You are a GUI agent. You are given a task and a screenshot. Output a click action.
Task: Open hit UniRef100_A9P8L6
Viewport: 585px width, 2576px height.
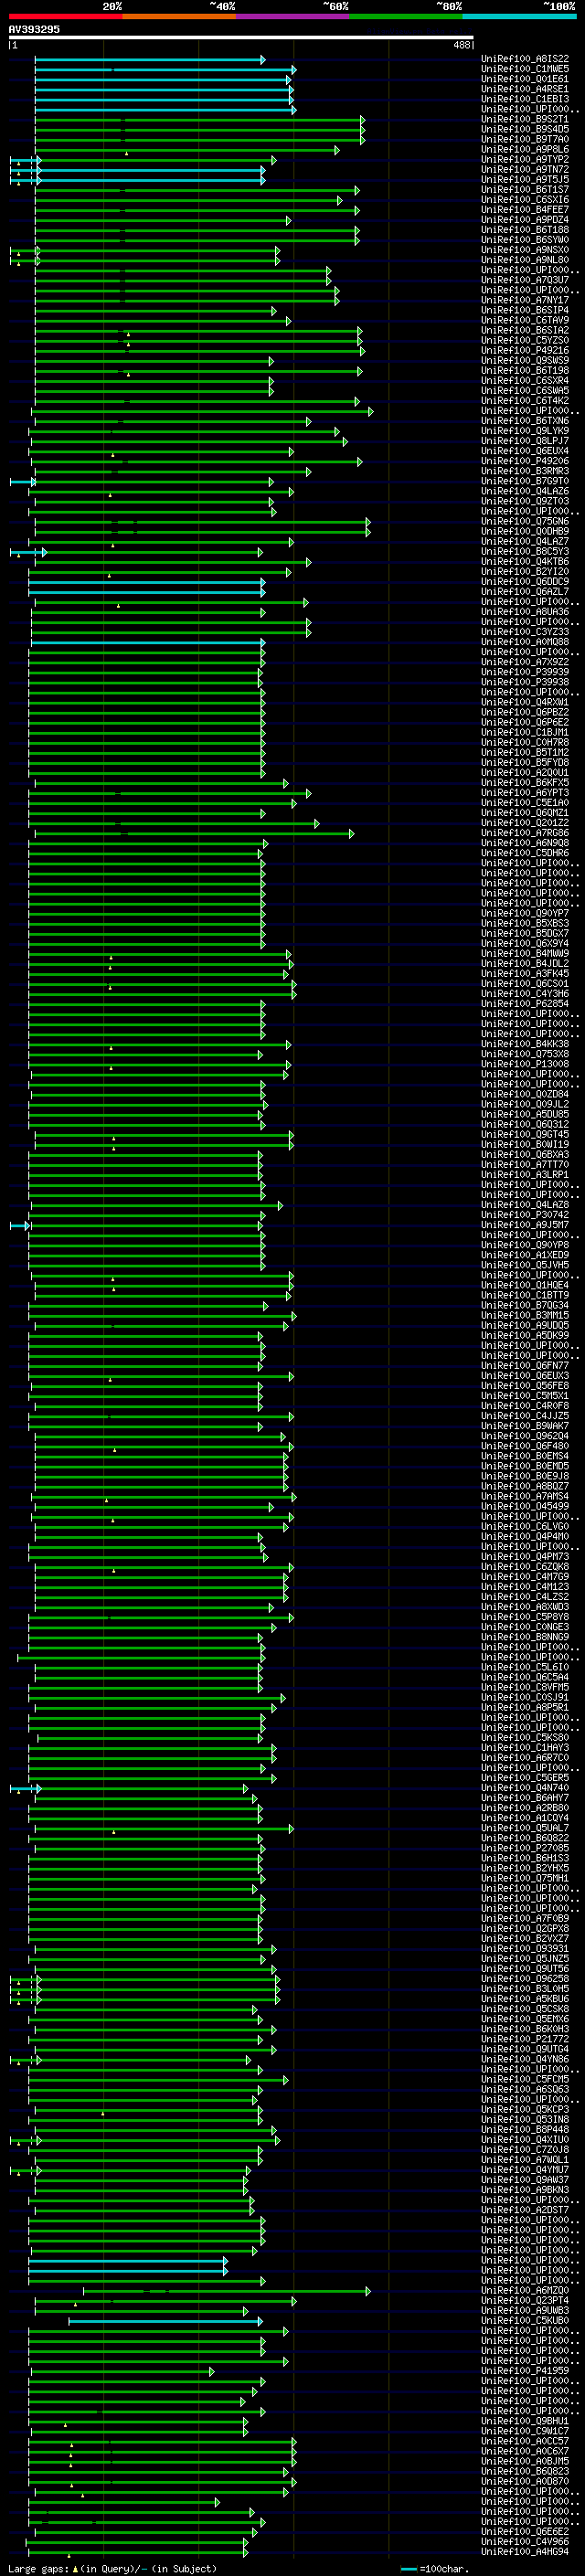pyautogui.click(x=525, y=149)
